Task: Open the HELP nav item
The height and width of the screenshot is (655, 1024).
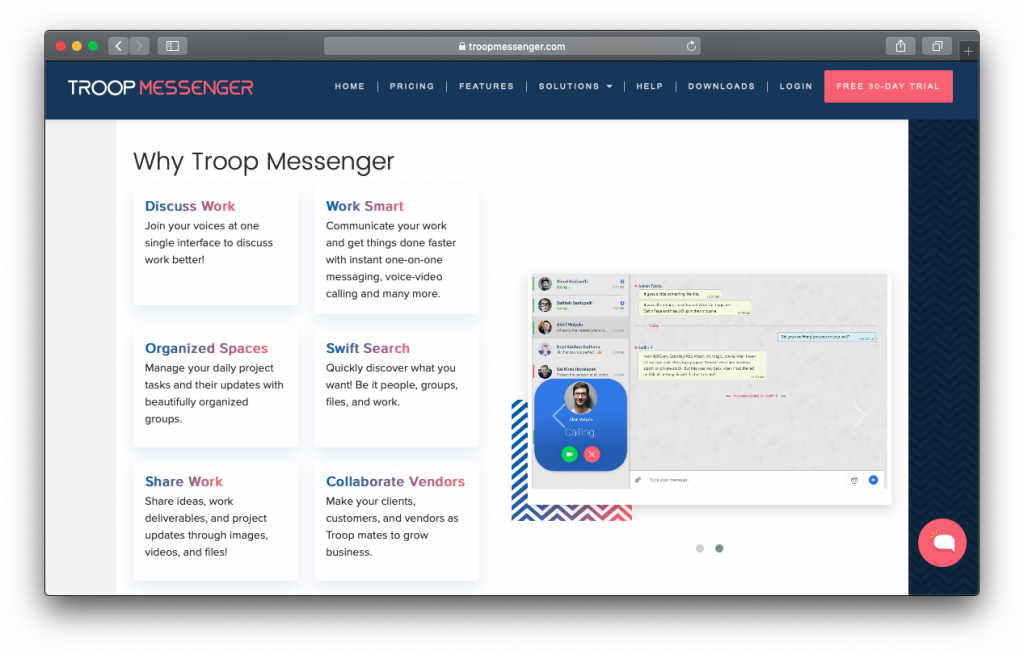Action: 649,86
